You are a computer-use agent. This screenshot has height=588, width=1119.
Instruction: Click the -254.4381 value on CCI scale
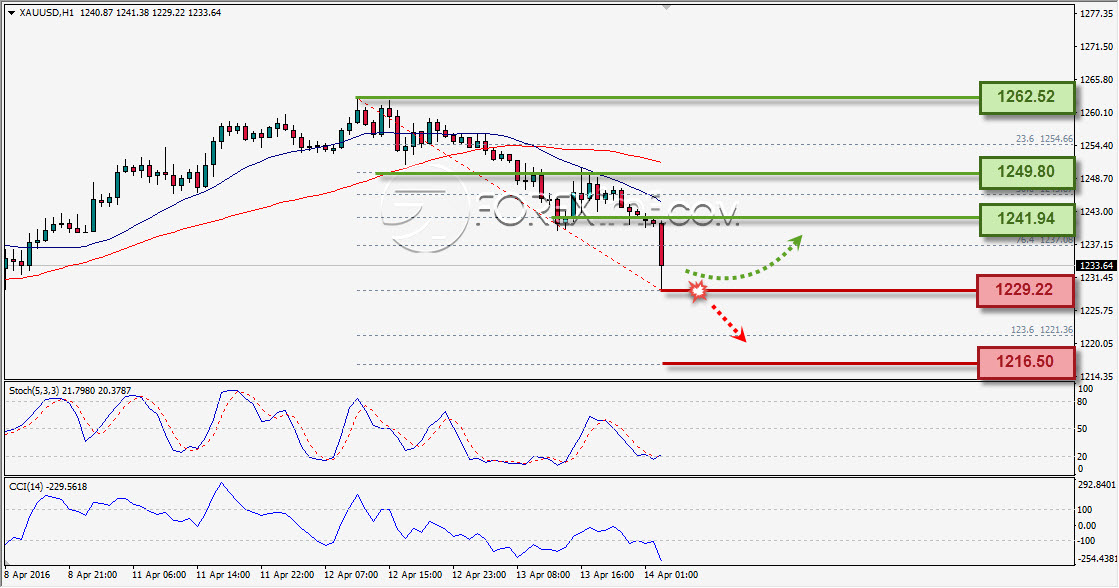click(x=1096, y=559)
